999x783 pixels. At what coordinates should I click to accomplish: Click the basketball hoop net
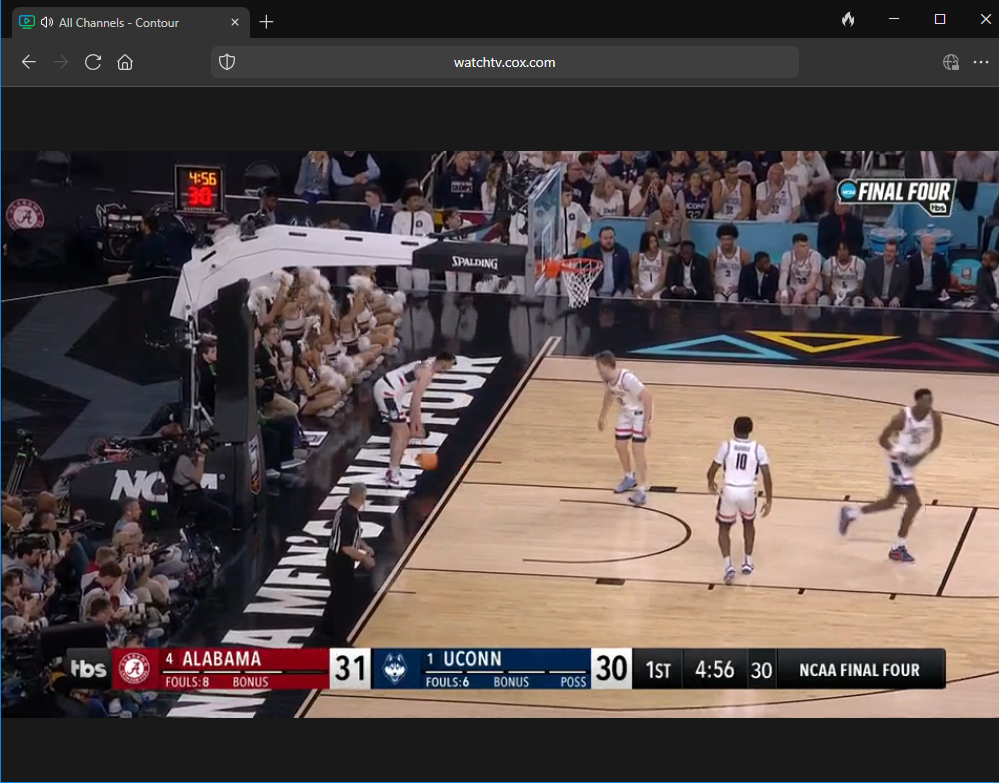tap(580, 283)
